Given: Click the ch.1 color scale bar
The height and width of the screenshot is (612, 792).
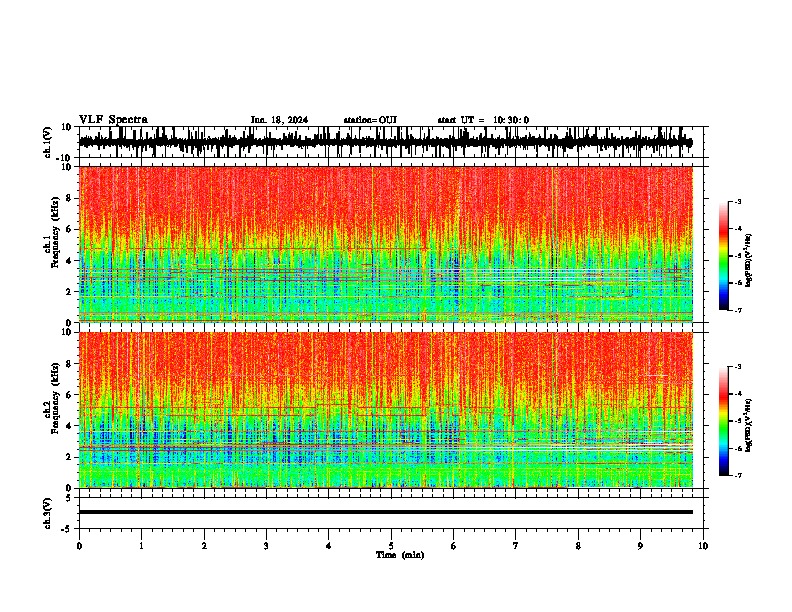Looking at the screenshot, I should [724, 256].
